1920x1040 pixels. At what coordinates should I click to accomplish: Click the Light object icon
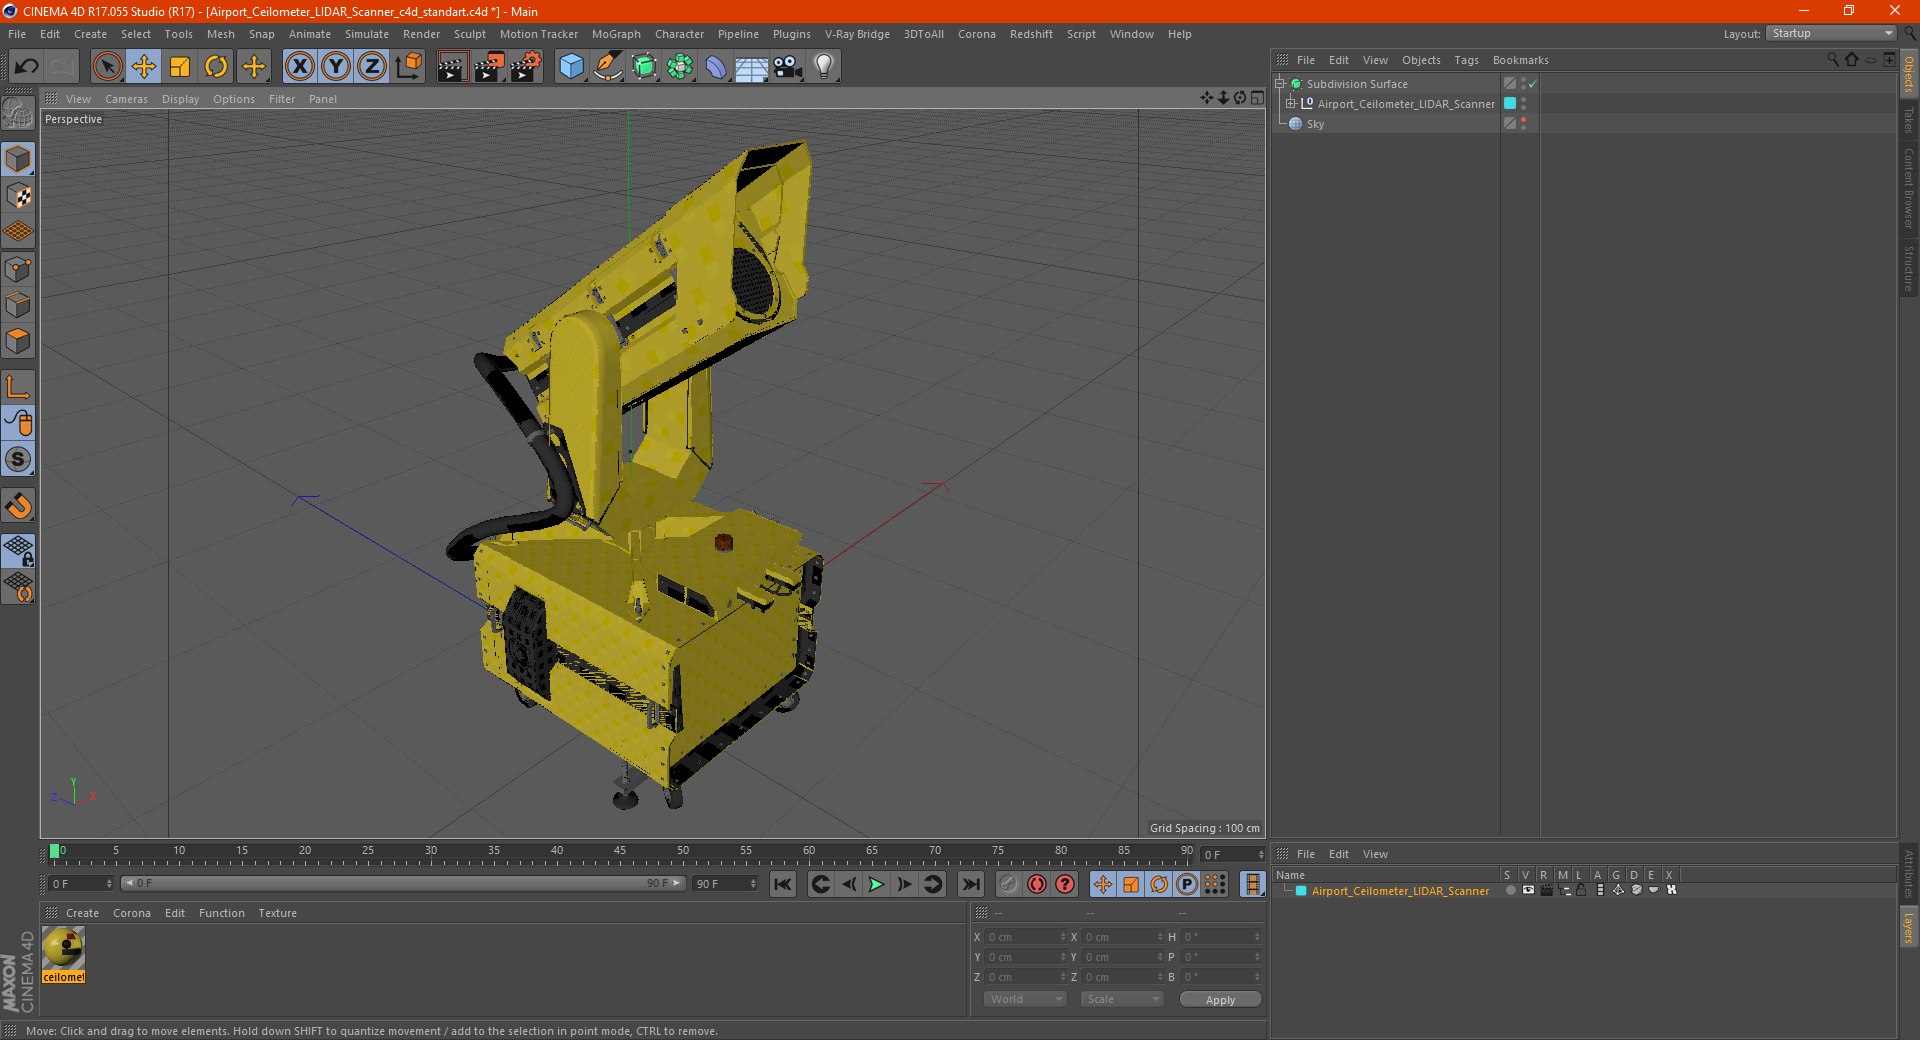[x=823, y=67]
